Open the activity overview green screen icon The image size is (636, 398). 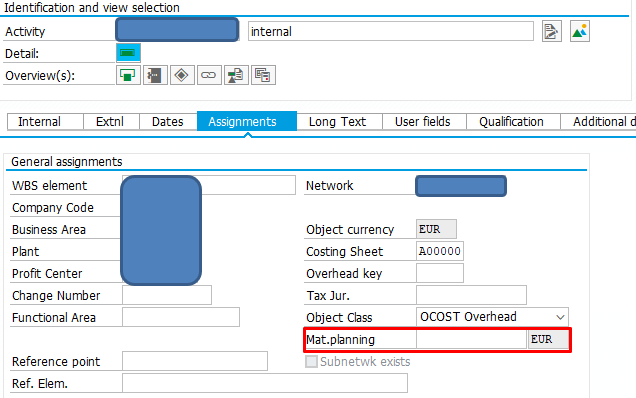(x=128, y=75)
